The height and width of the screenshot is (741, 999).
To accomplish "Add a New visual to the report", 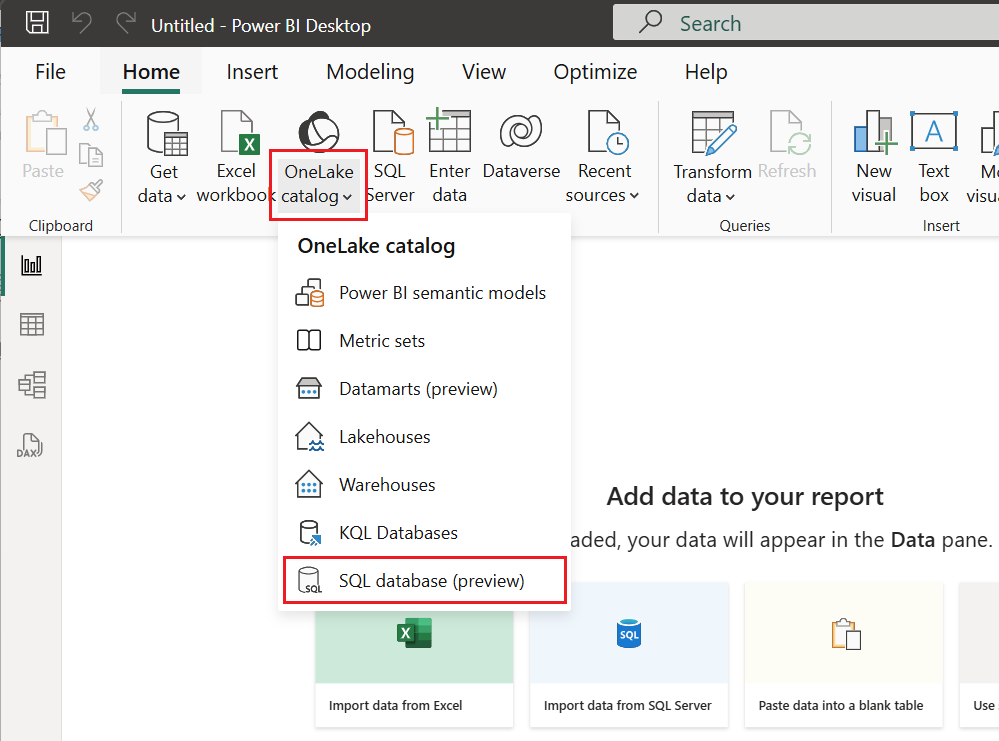I will coord(873,155).
